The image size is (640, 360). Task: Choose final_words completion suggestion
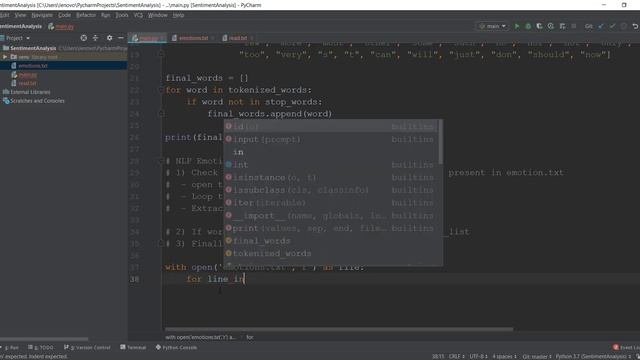(x=330, y=241)
